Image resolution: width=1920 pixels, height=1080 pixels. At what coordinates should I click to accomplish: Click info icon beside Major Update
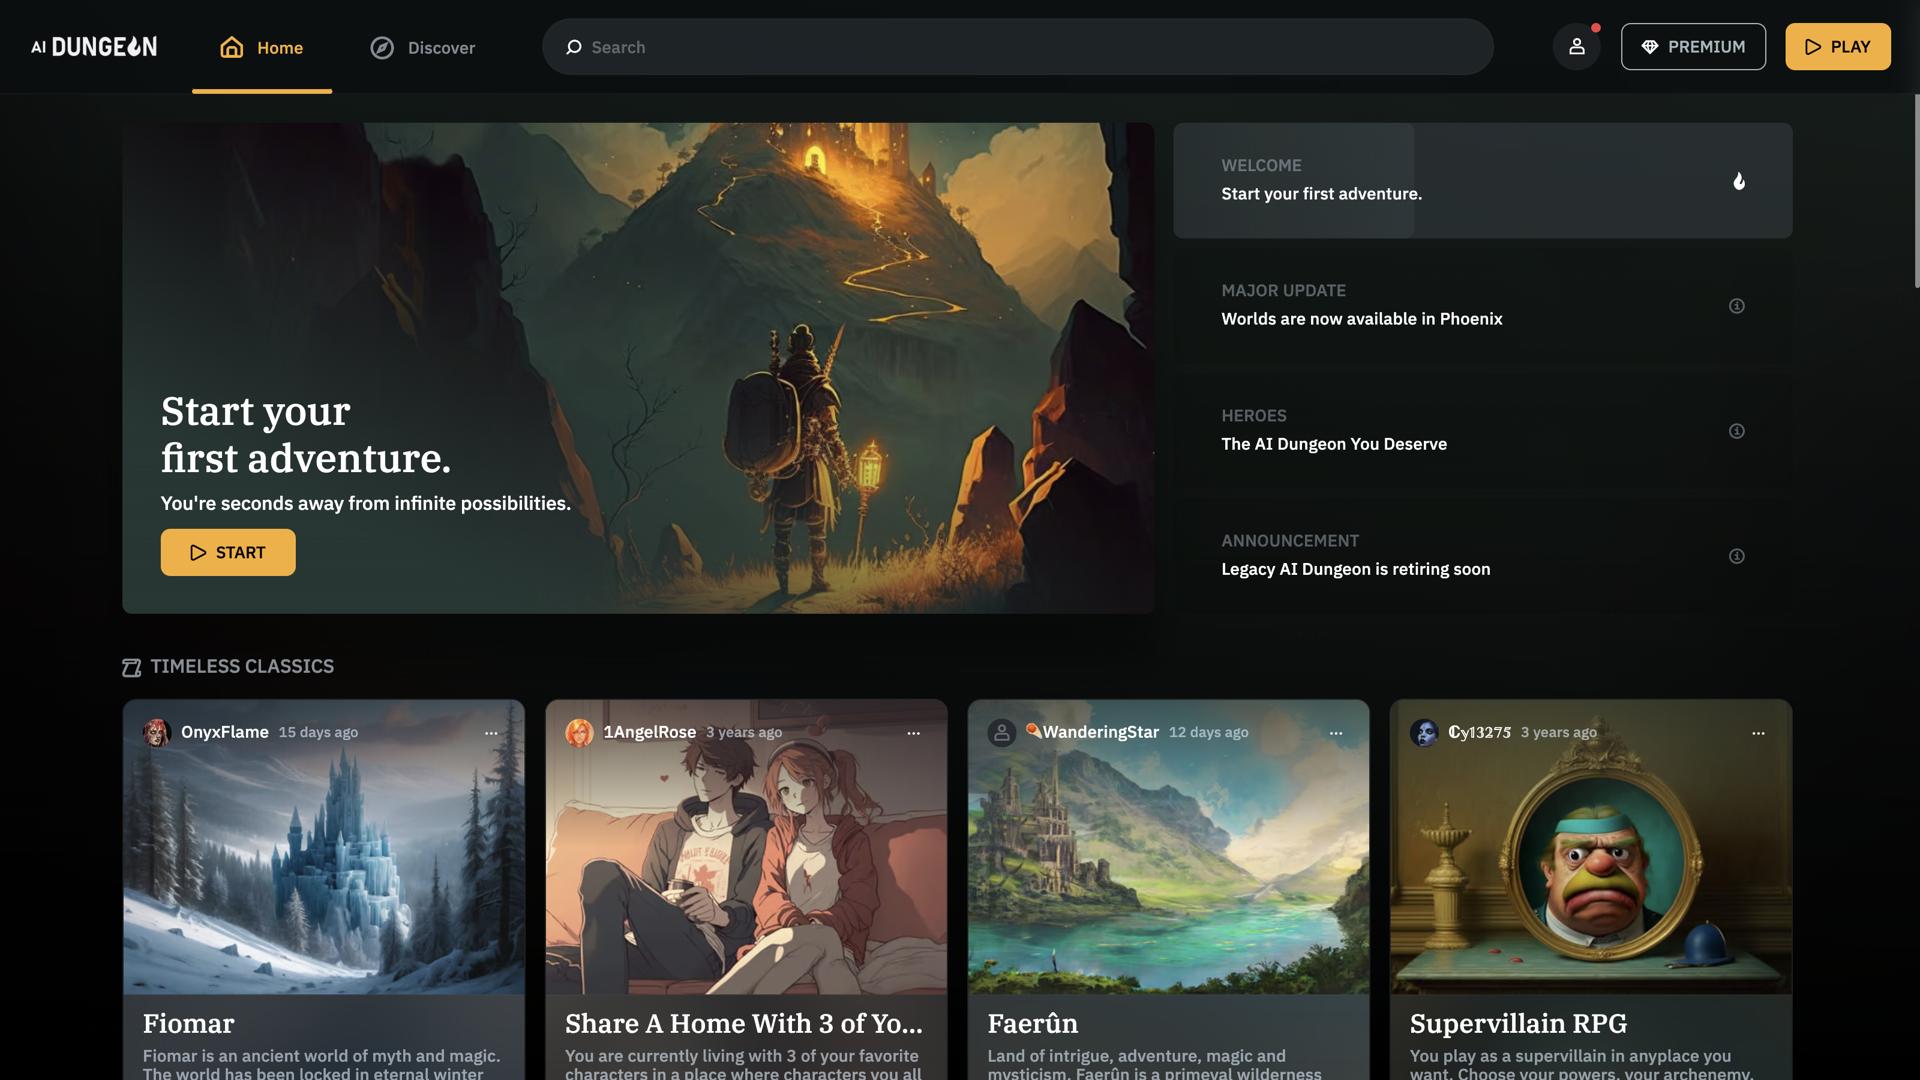point(1736,306)
